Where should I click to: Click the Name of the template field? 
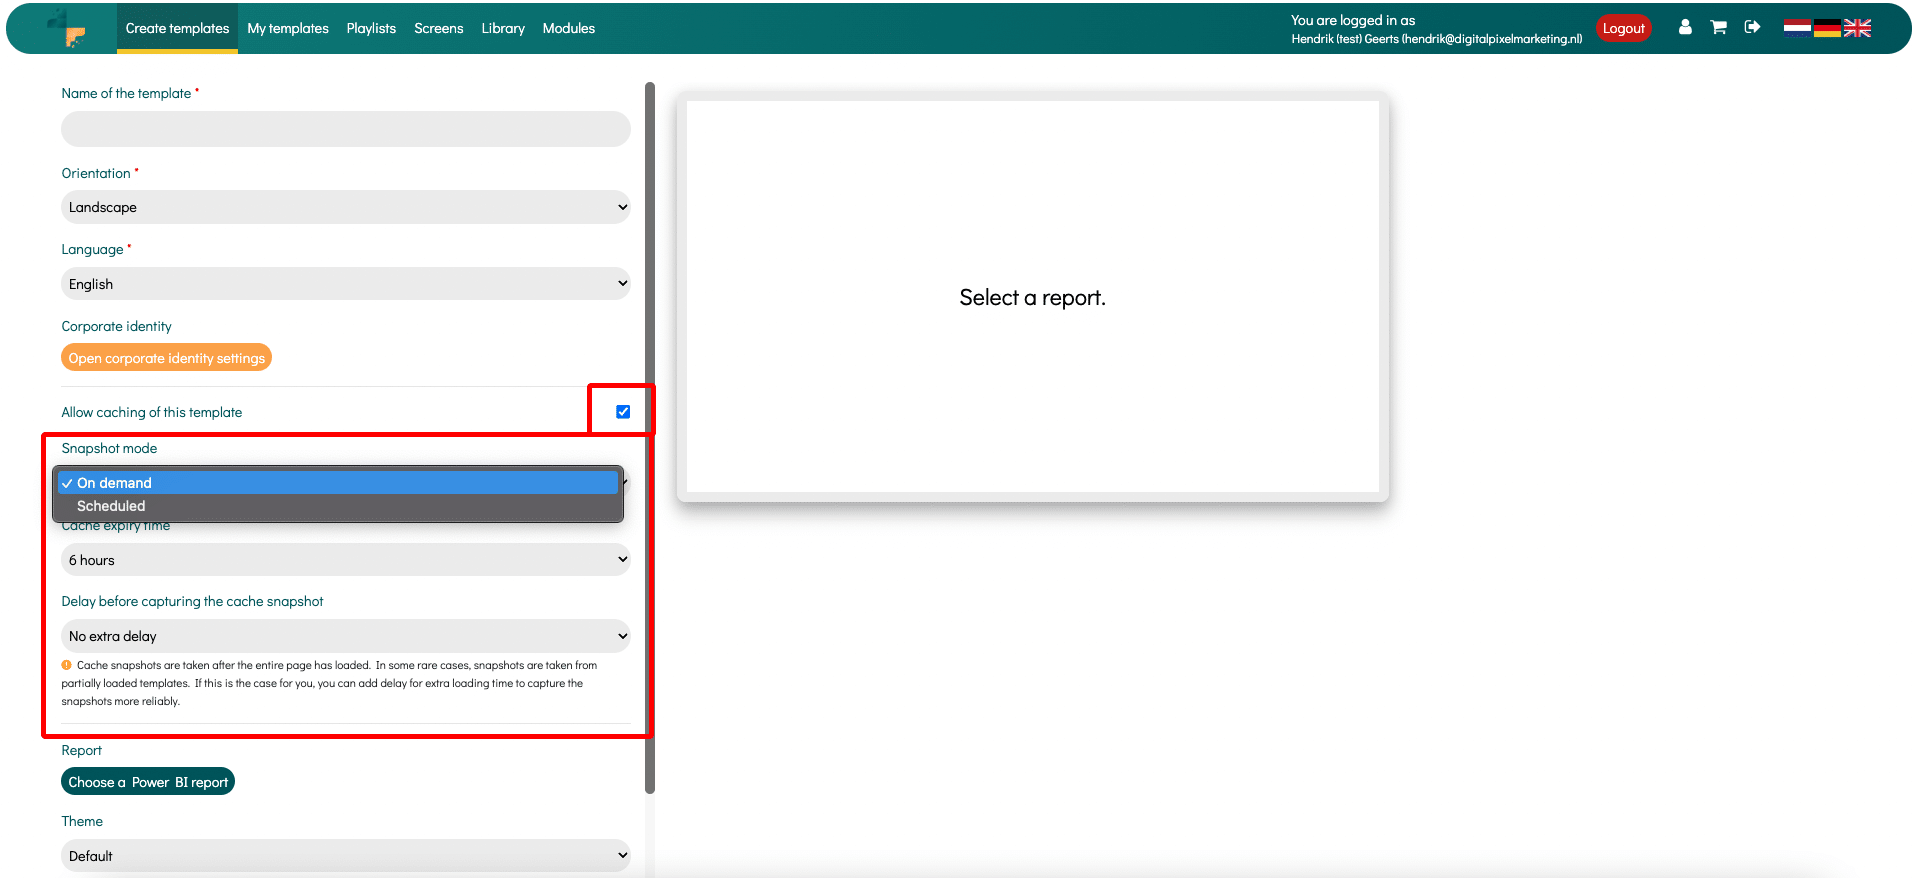346,129
